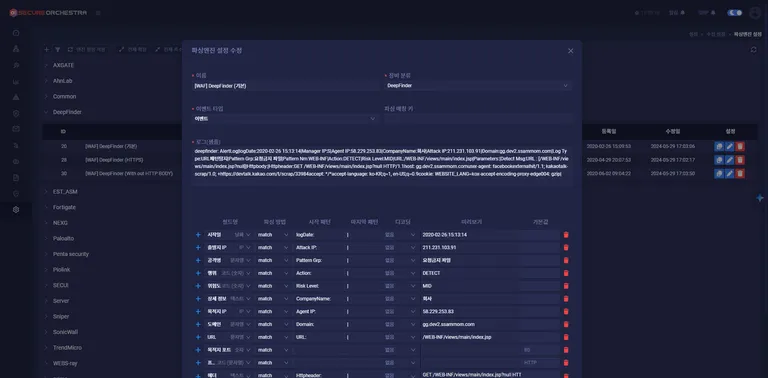This screenshot has width=768, height=378.
Task: Click preview value gg.dev2.ssammom.com
Action: click(448, 324)
